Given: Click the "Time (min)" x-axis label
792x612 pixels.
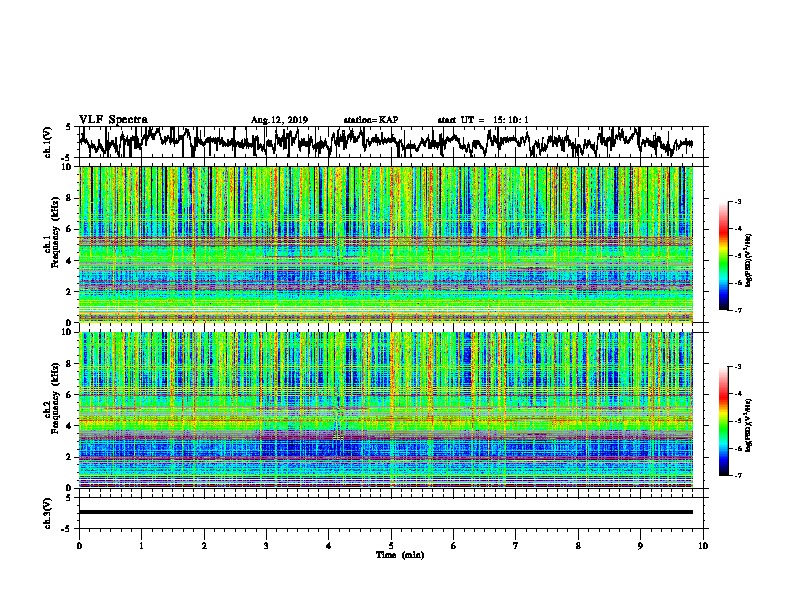Looking at the screenshot, I should point(400,555).
